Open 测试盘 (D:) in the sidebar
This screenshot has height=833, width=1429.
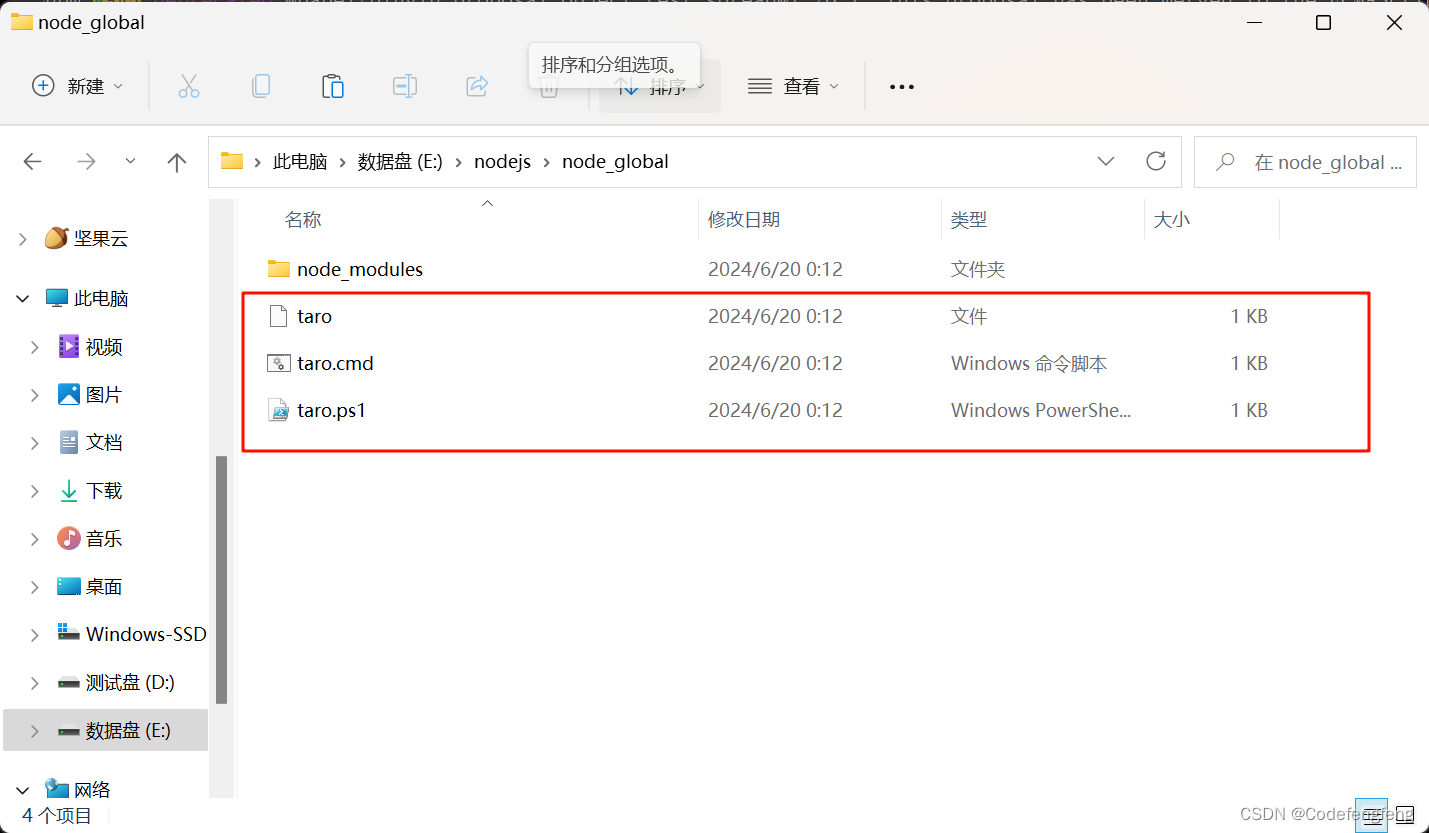click(x=130, y=683)
